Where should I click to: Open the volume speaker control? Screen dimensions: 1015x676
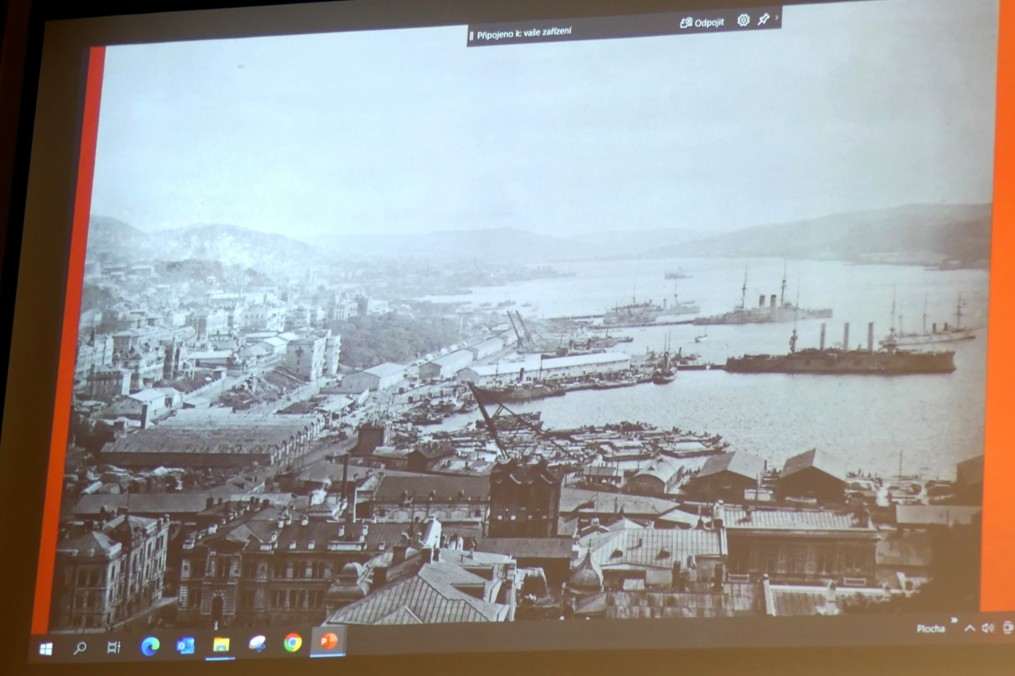point(988,628)
